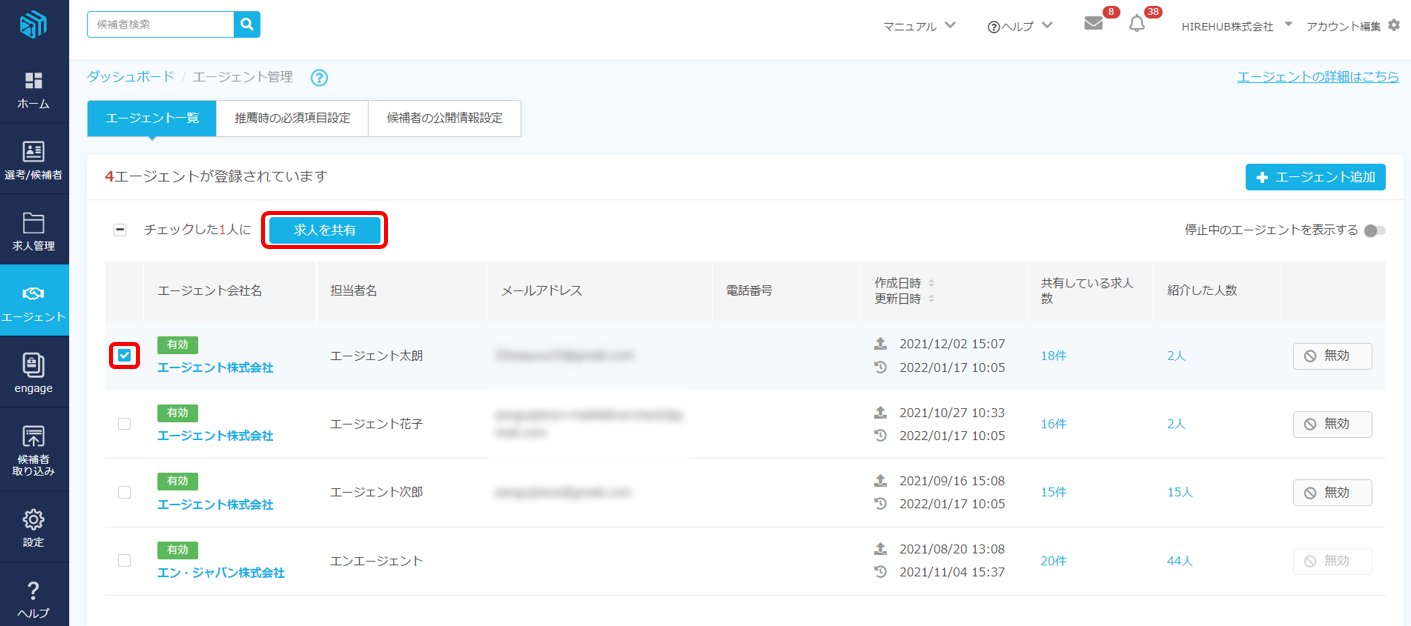Click the エージェント追加 button
Screen dimensions: 1411x626
[1315, 177]
